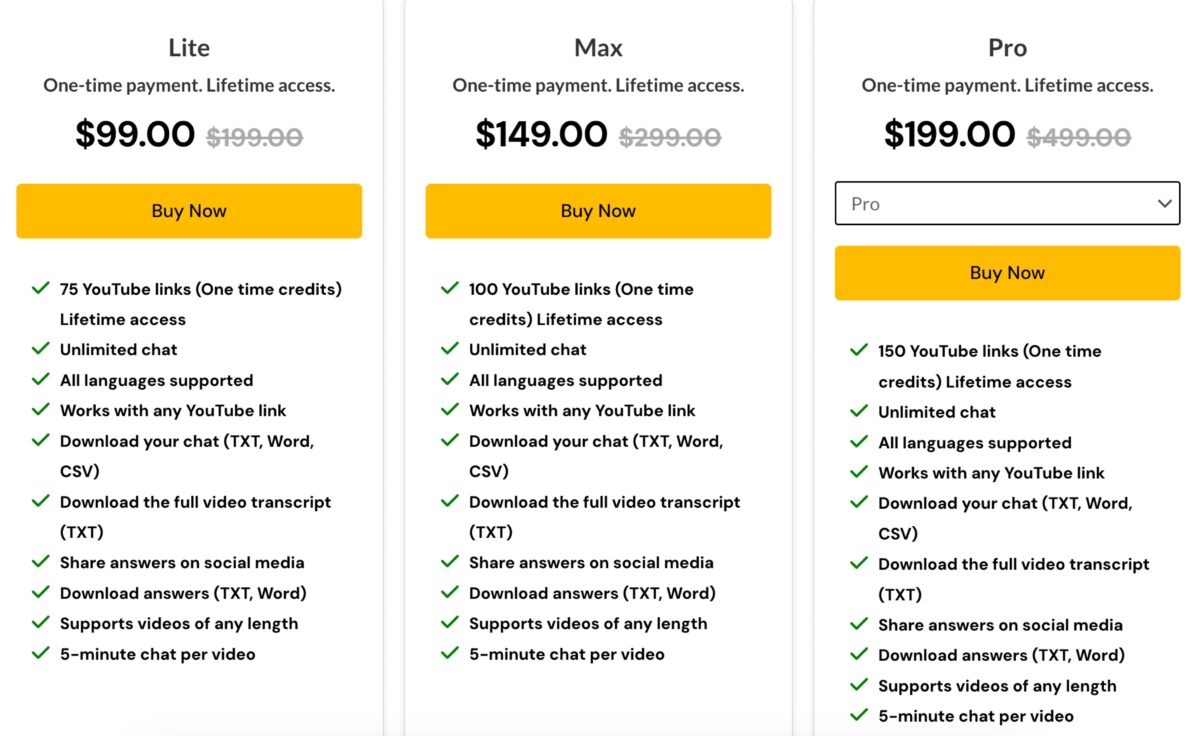This screenshot has height=736, width=1200.
Task: Click the Max plan Buy Now button
Action: [x=598, y=211]
